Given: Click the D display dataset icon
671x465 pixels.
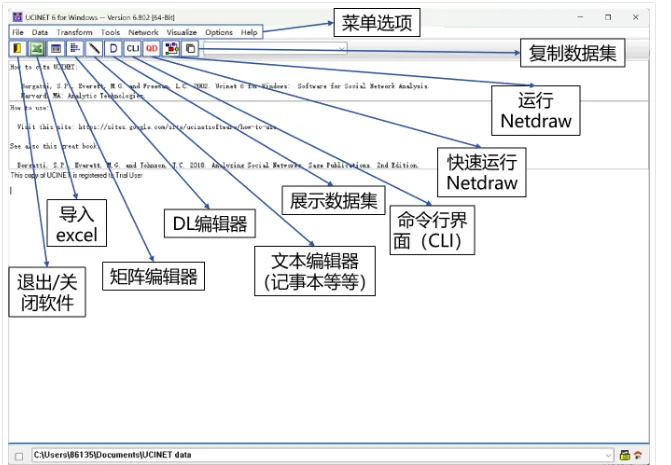Looking at the screenshot, I should pos(113,49).
